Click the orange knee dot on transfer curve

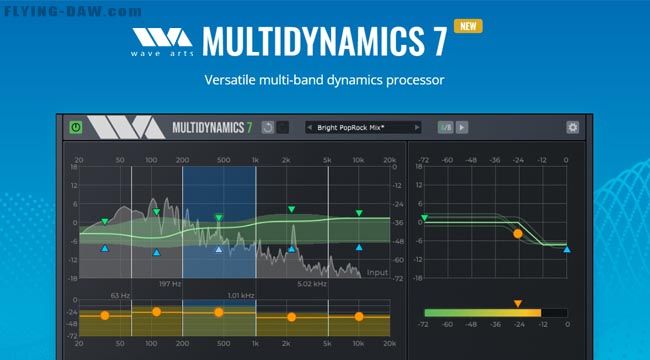[518, 234]
